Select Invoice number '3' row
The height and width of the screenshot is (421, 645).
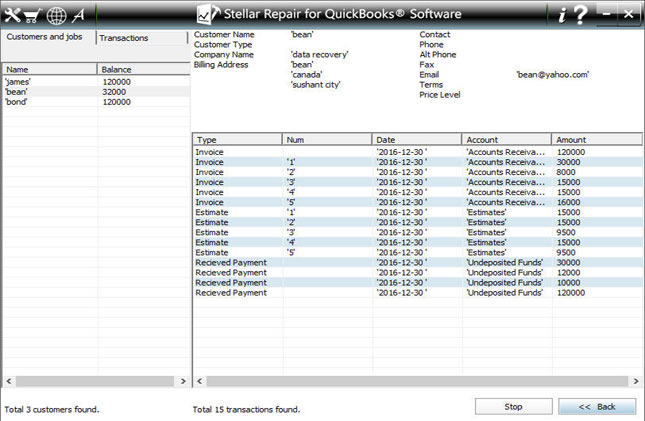point(417,182)
